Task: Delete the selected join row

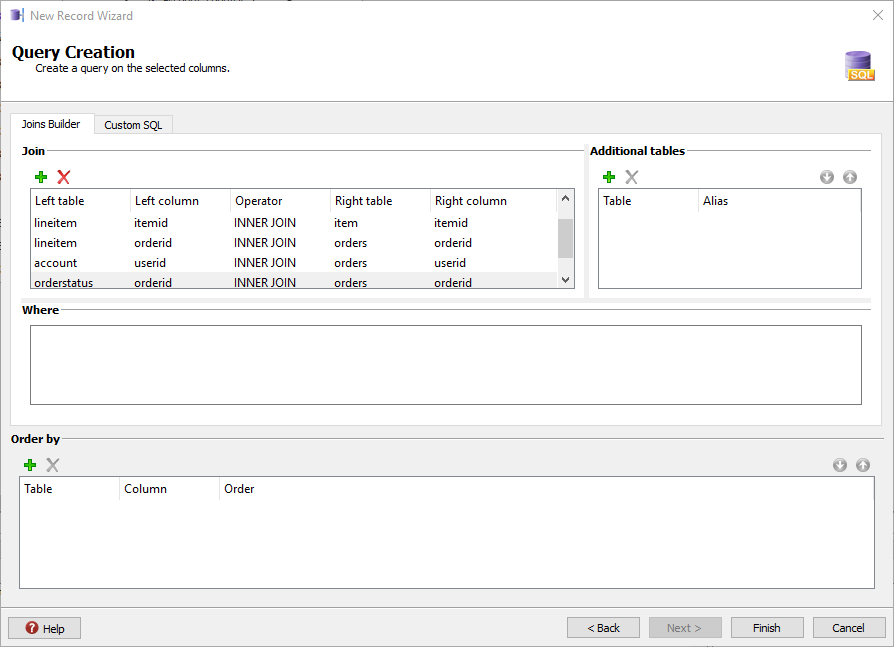Action: pyautogui.click(x=62, y=177)
